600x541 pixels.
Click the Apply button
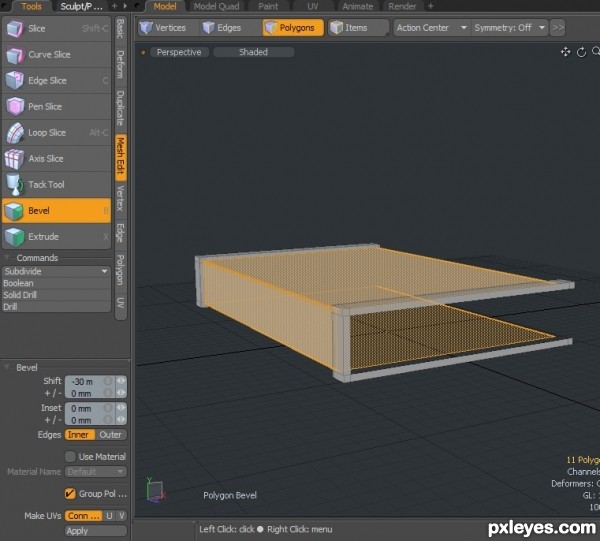click(x=96, y=531)
